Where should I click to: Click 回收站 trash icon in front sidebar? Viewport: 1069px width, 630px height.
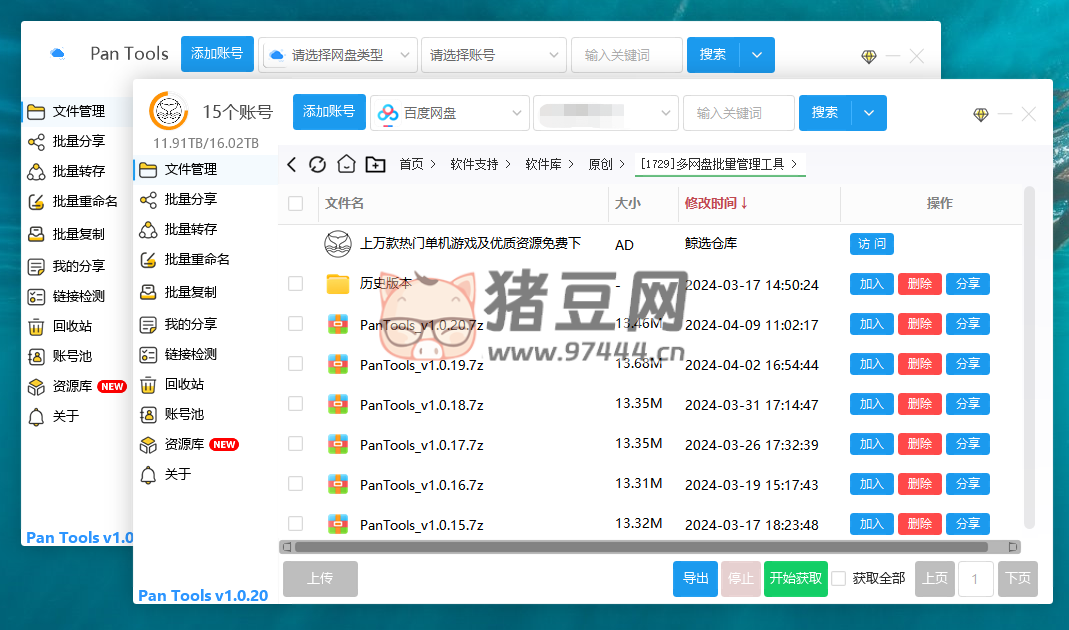pyautogui.click(x=148, y=385)
